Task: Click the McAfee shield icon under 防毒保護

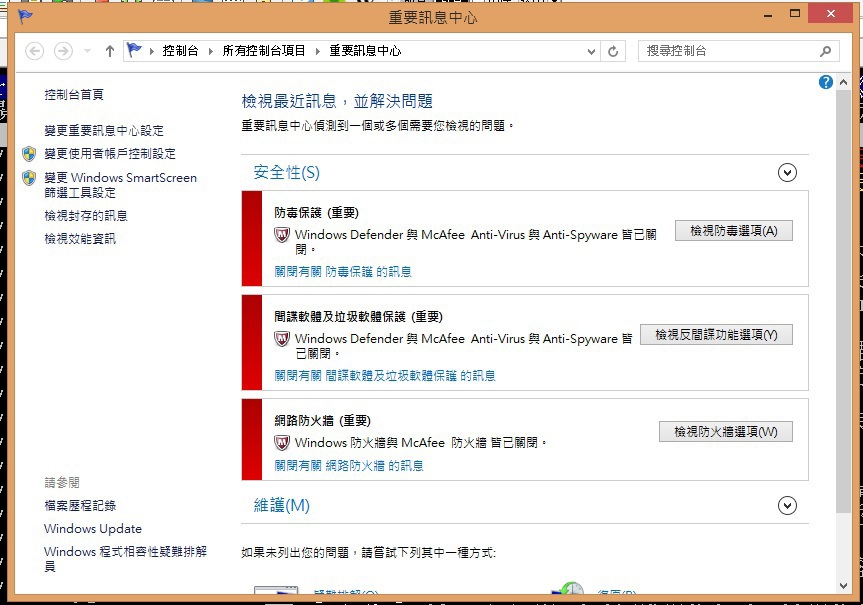Action: [282, 235]
